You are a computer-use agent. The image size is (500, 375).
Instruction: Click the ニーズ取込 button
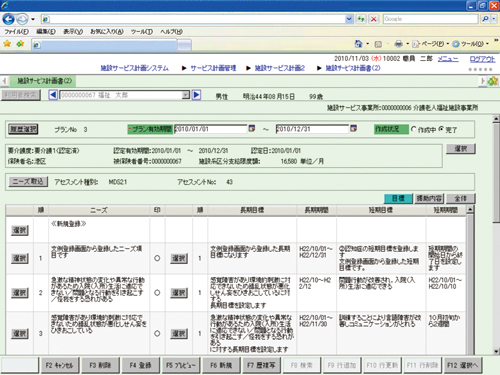(x=28, y=182)
